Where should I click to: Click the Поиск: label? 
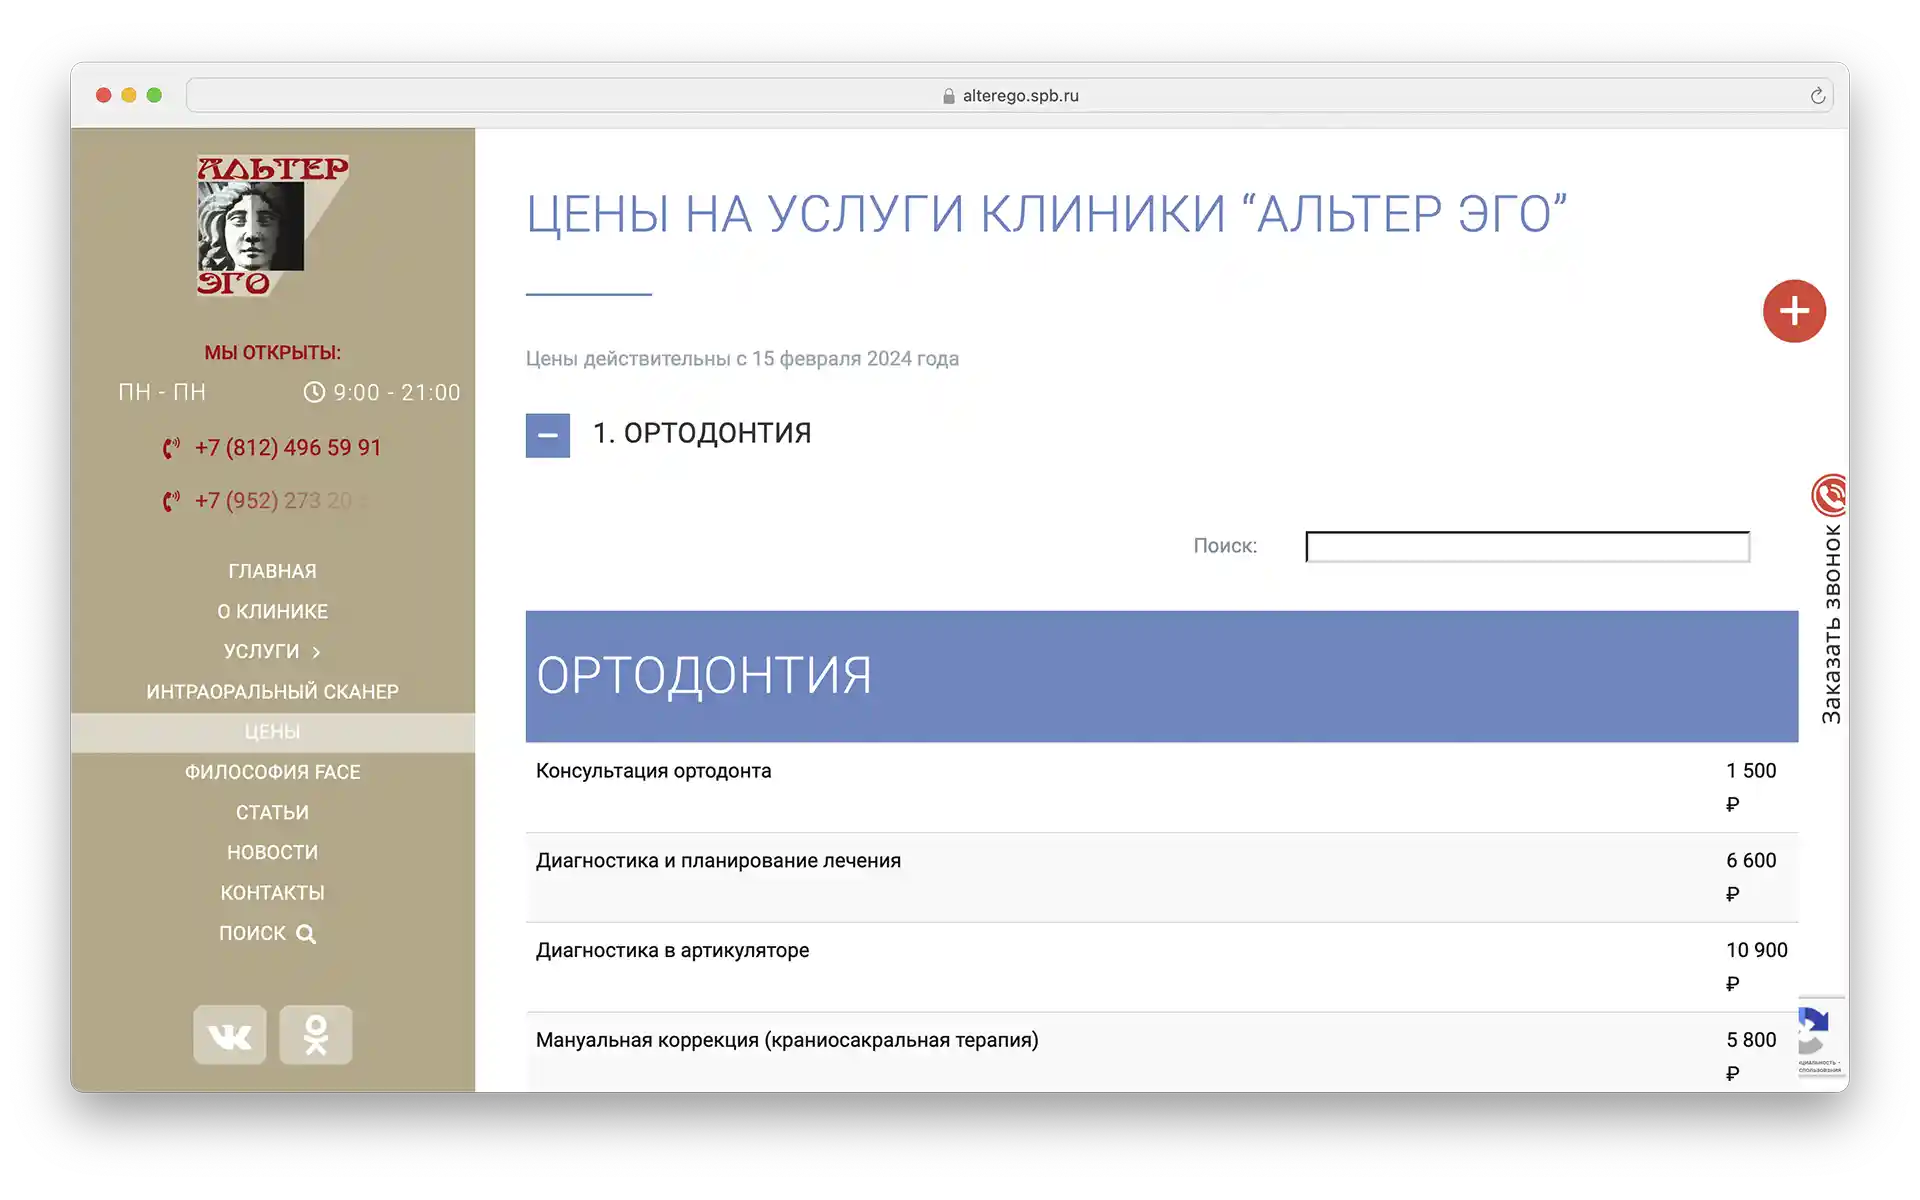click(x=1225, y=546)
